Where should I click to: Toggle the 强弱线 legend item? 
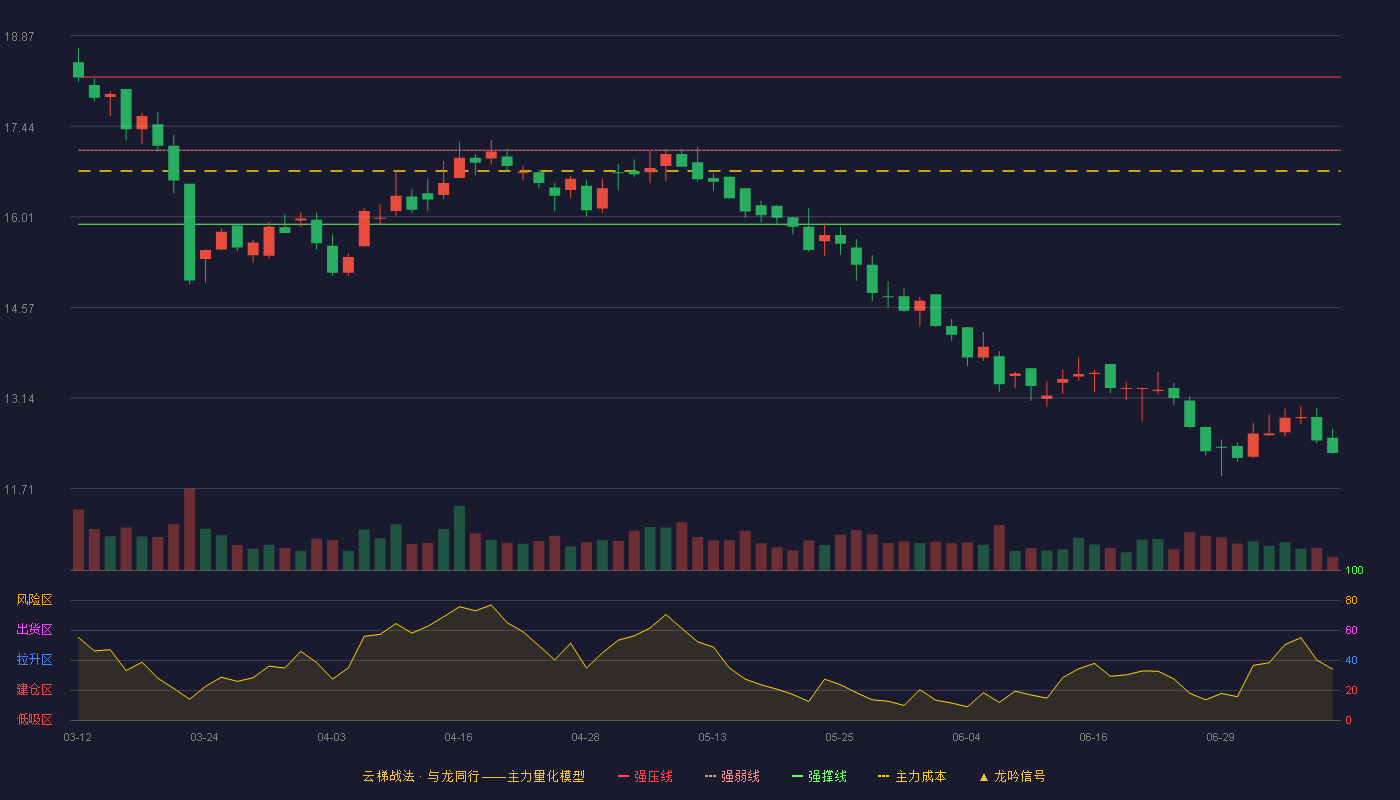[x=732, y=776]
